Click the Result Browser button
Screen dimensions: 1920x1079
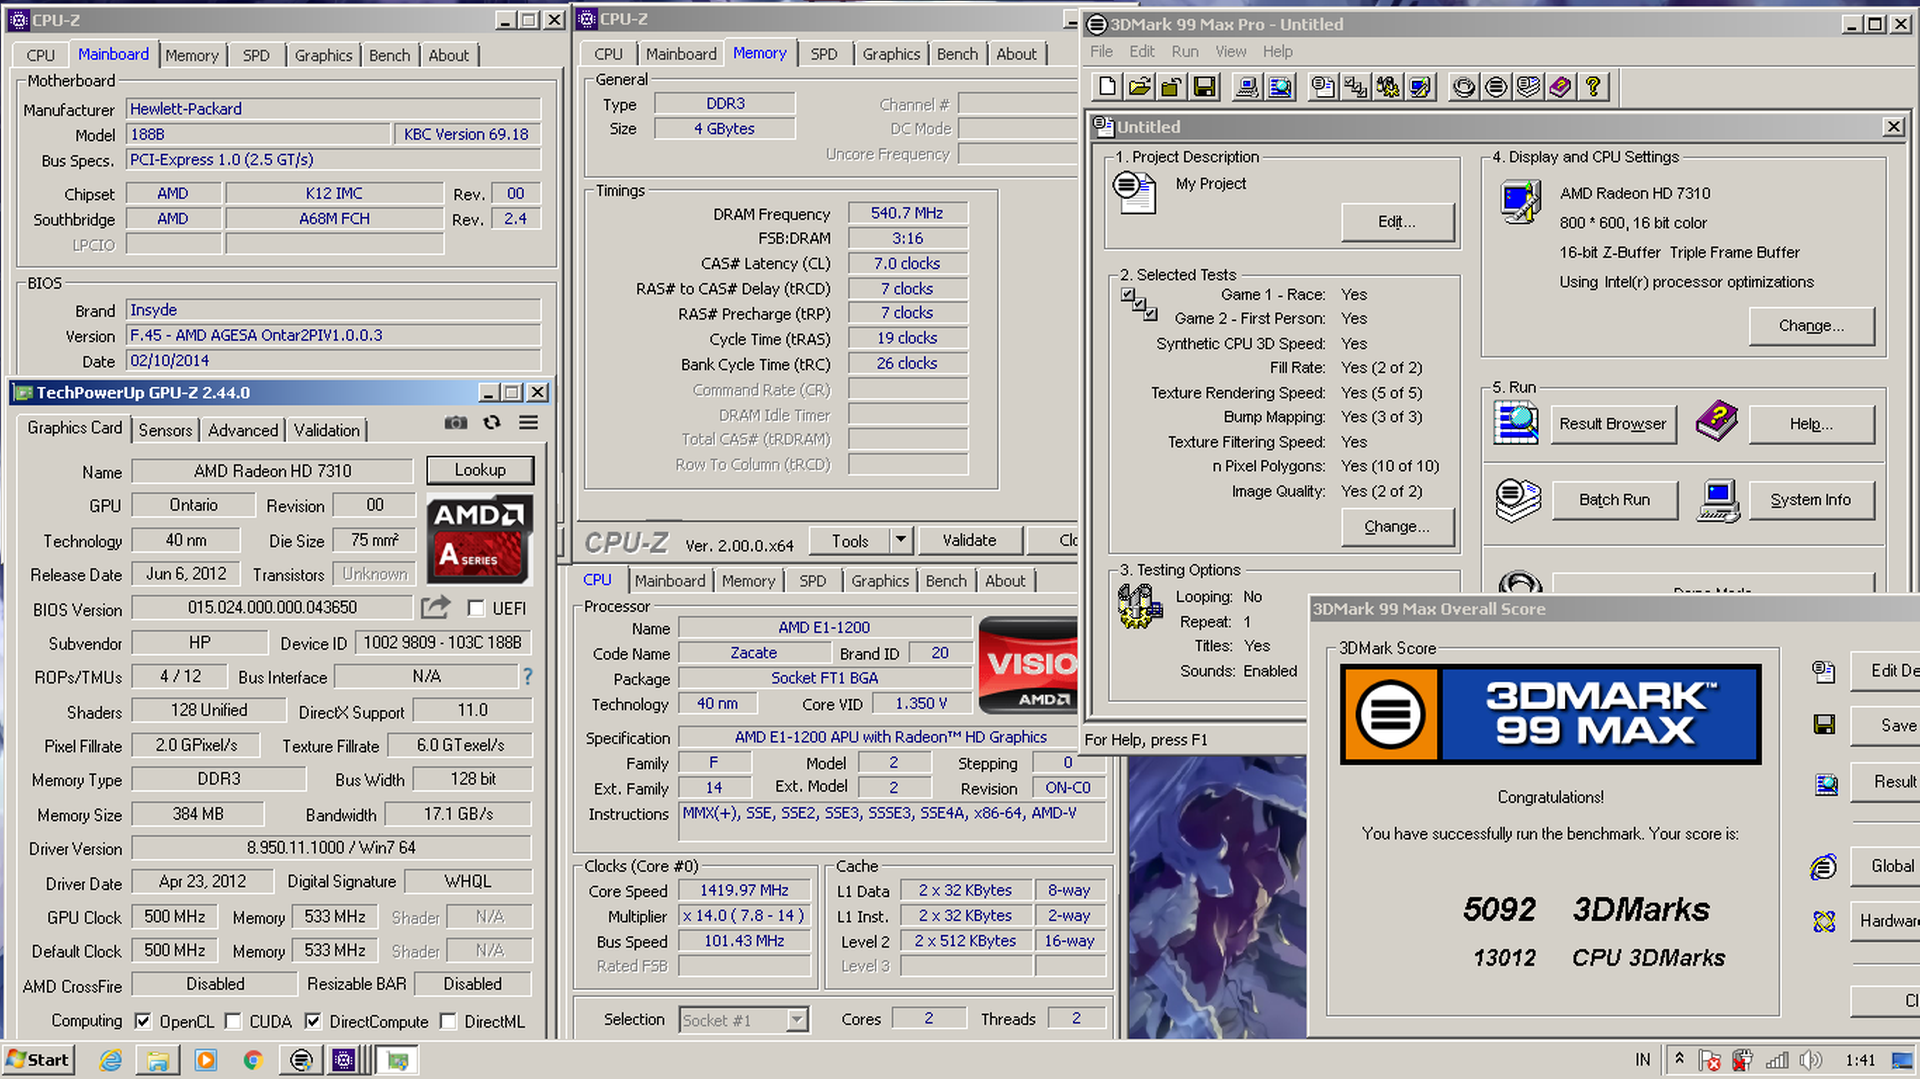(1613, 424)
